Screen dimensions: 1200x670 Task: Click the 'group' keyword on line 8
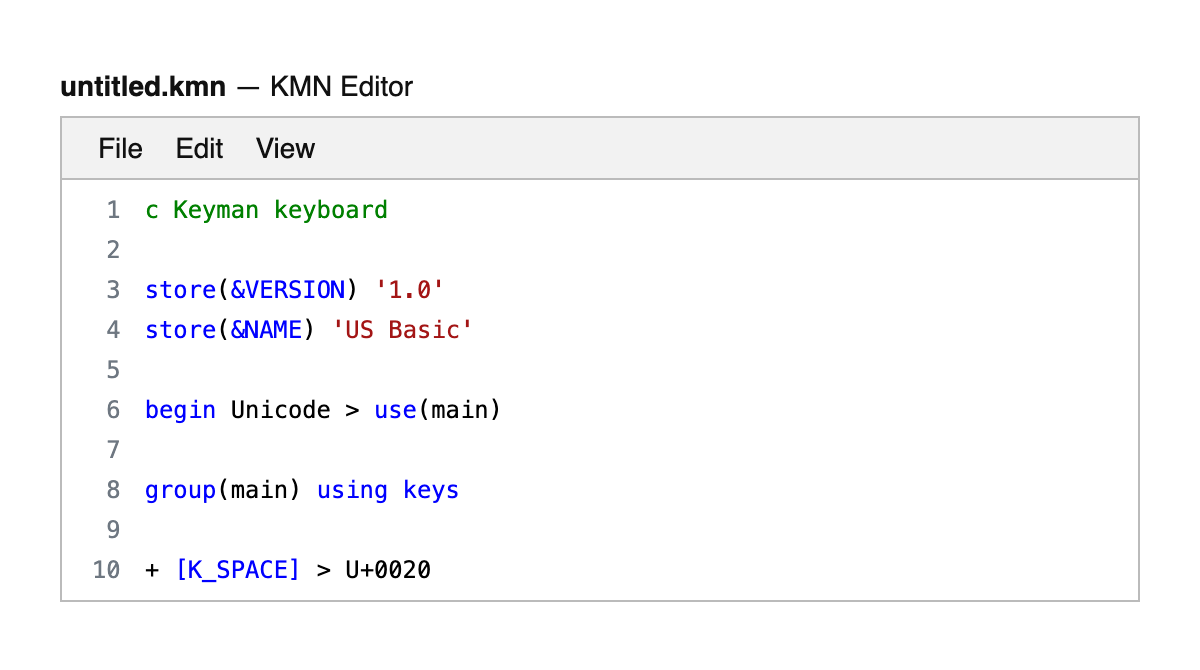click(180, 490)
